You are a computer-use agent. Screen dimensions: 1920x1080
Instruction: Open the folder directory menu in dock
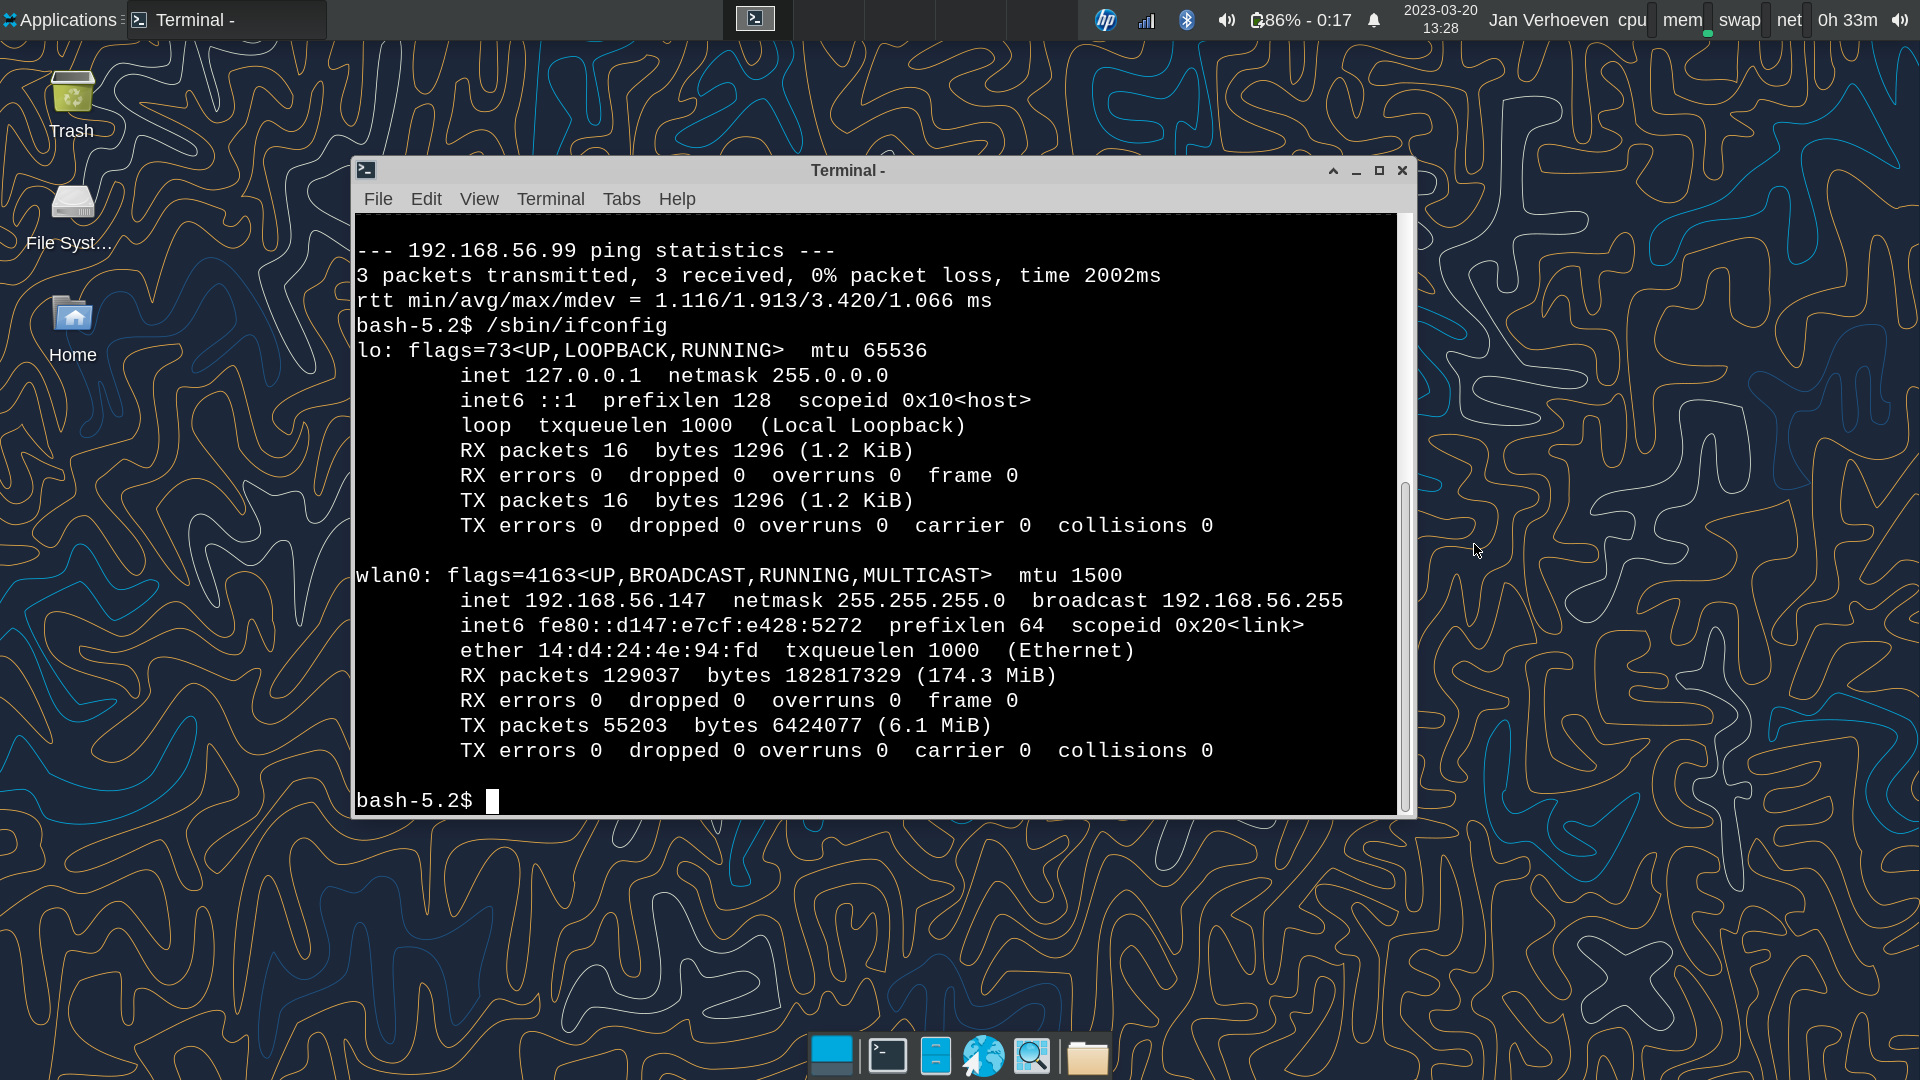click(1087, 1057)
